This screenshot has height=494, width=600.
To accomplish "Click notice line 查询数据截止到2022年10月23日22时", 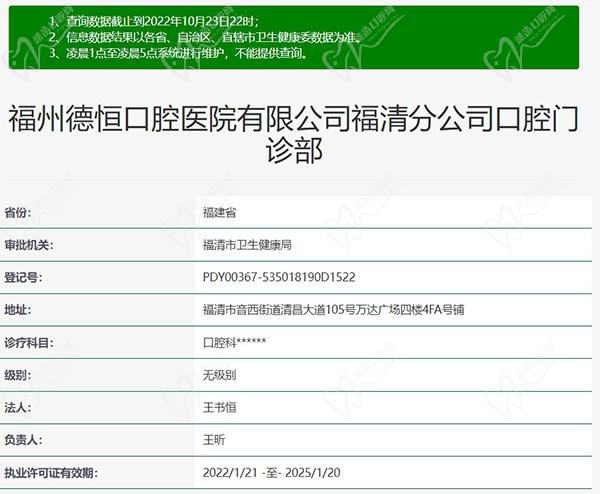I will coord(154,21).
